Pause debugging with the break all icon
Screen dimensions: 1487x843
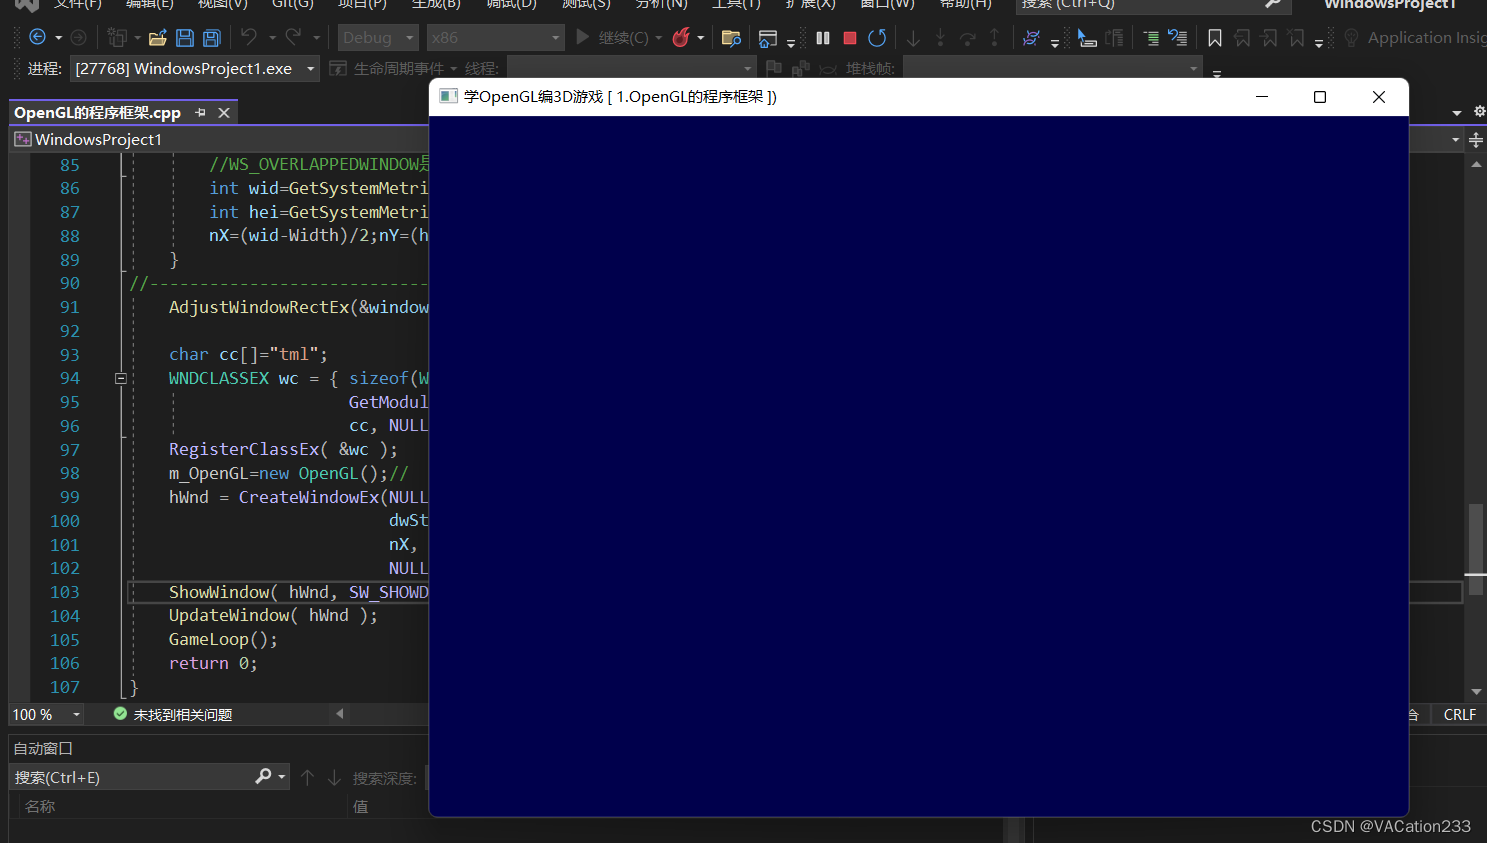click(x=823, y=38)
